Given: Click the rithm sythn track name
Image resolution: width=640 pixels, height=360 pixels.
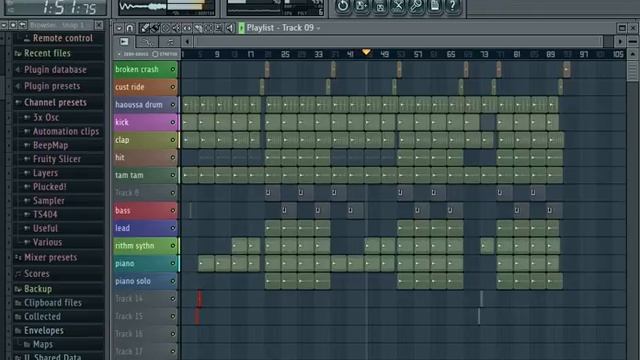Looking at the screenshot, I should pos(135,246).
